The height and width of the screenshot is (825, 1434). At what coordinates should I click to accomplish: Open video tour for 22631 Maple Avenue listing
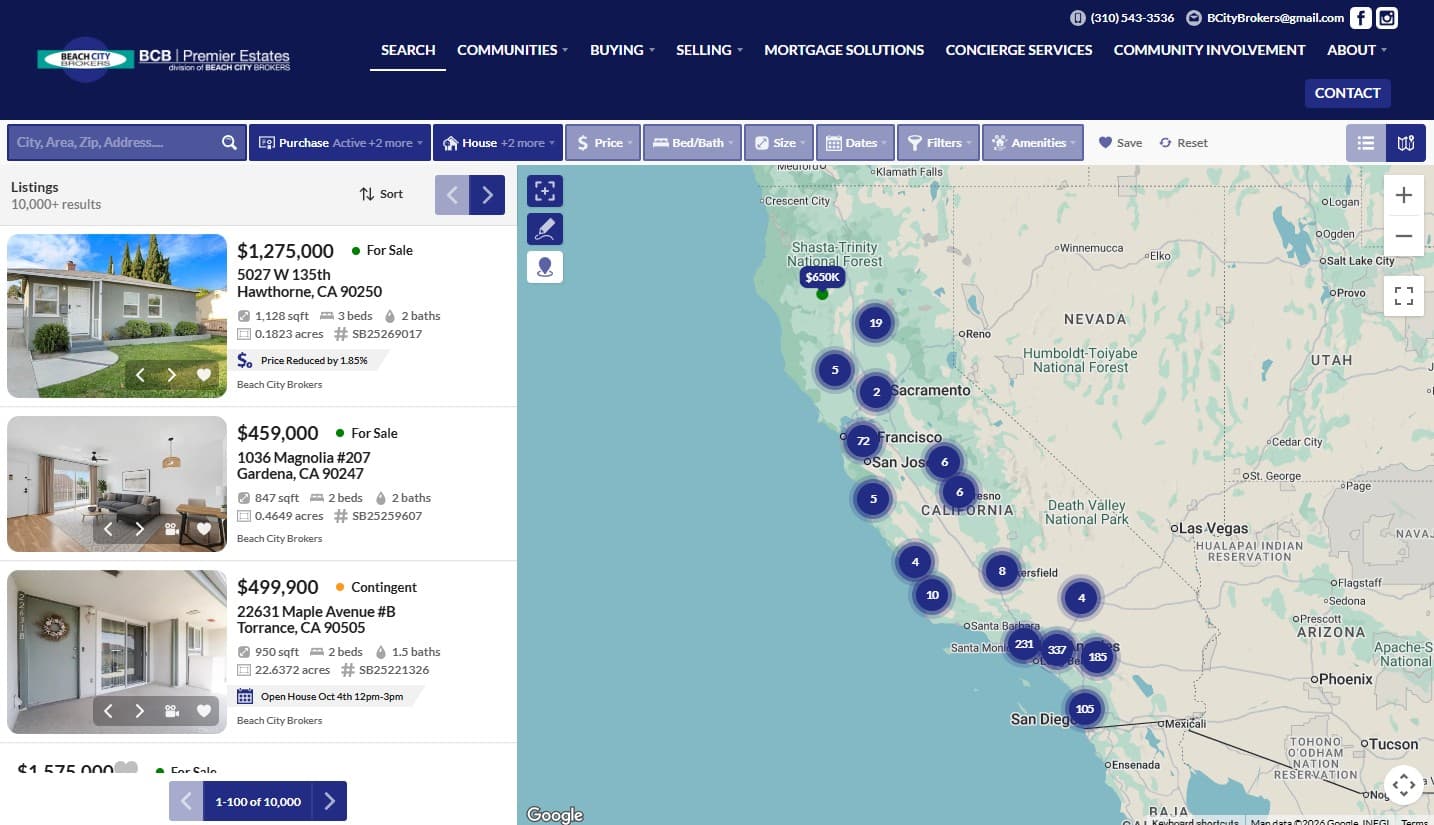pyautogui.click(x=172, y=711)
